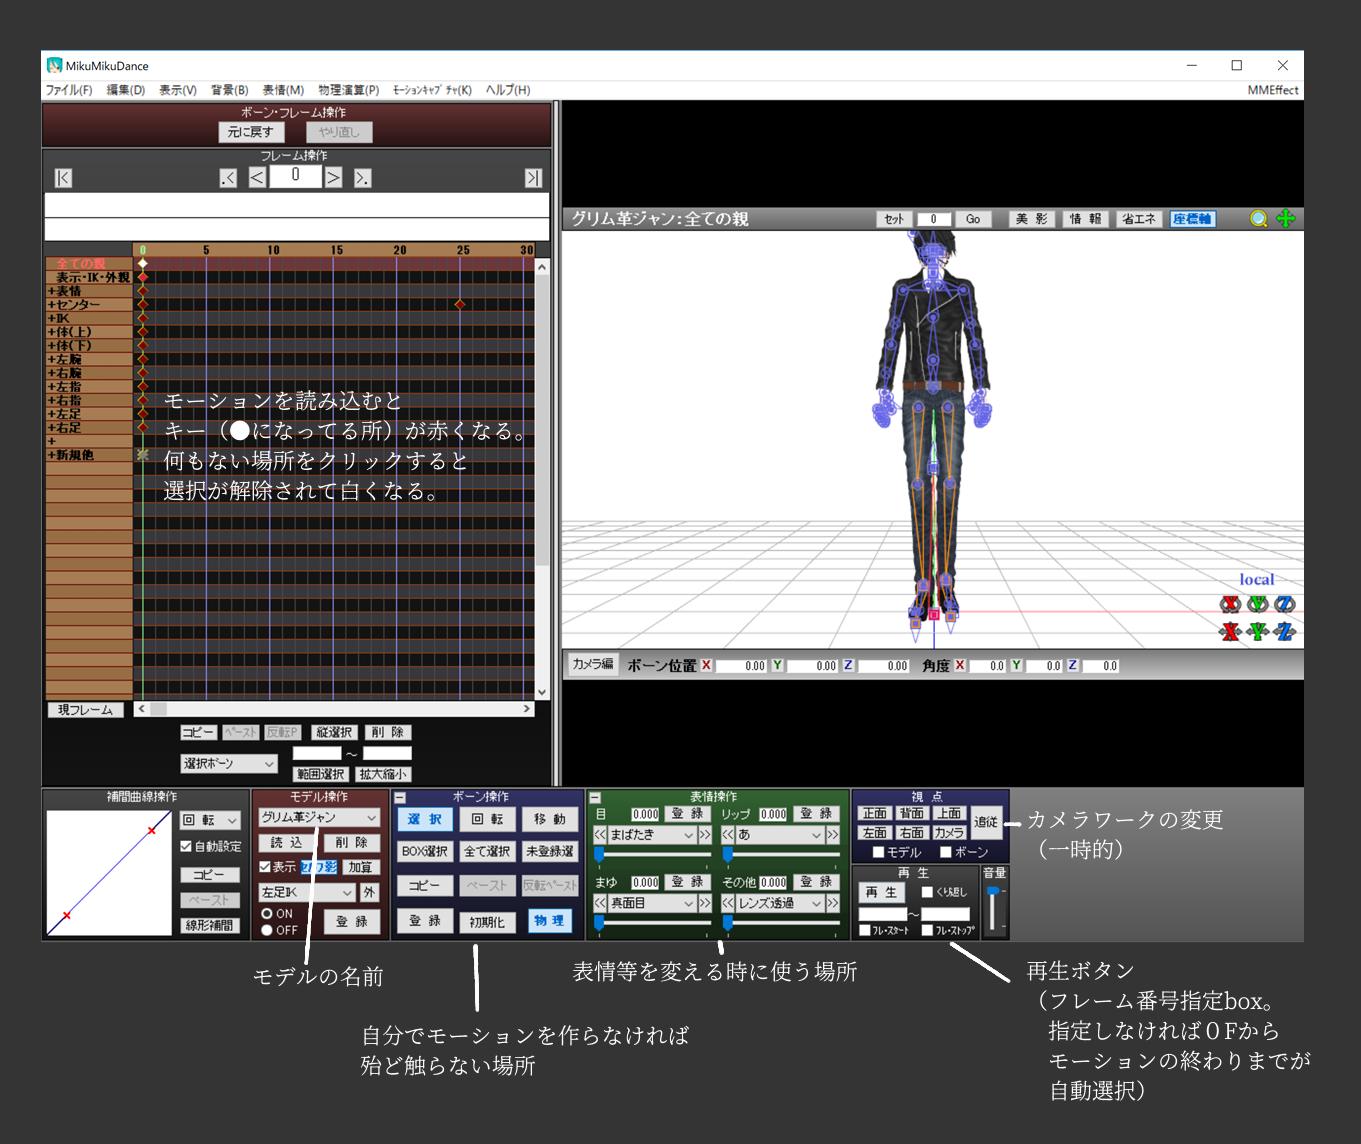
Task: Click the local X move gizmo icon
Action: [1230, 632]
